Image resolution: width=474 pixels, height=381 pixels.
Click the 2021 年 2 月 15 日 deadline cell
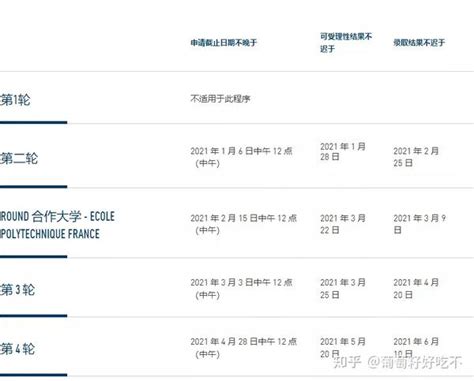pos(244,224)
